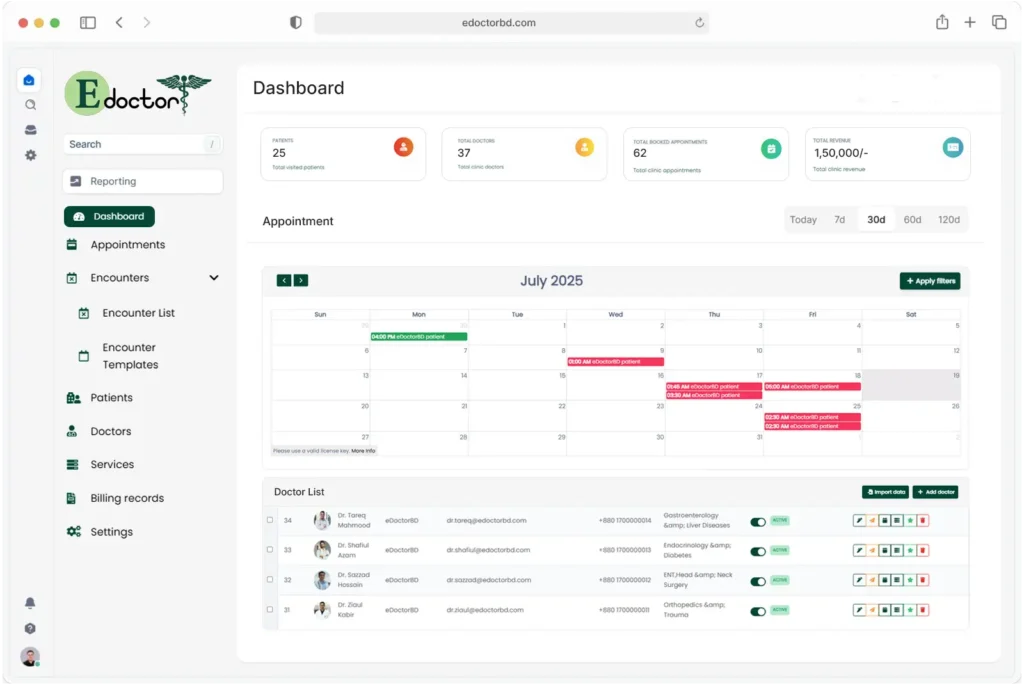Open the Reporting selector in sidebar
The width and height of the screenshot is (1024, 686).
(142, 181)
